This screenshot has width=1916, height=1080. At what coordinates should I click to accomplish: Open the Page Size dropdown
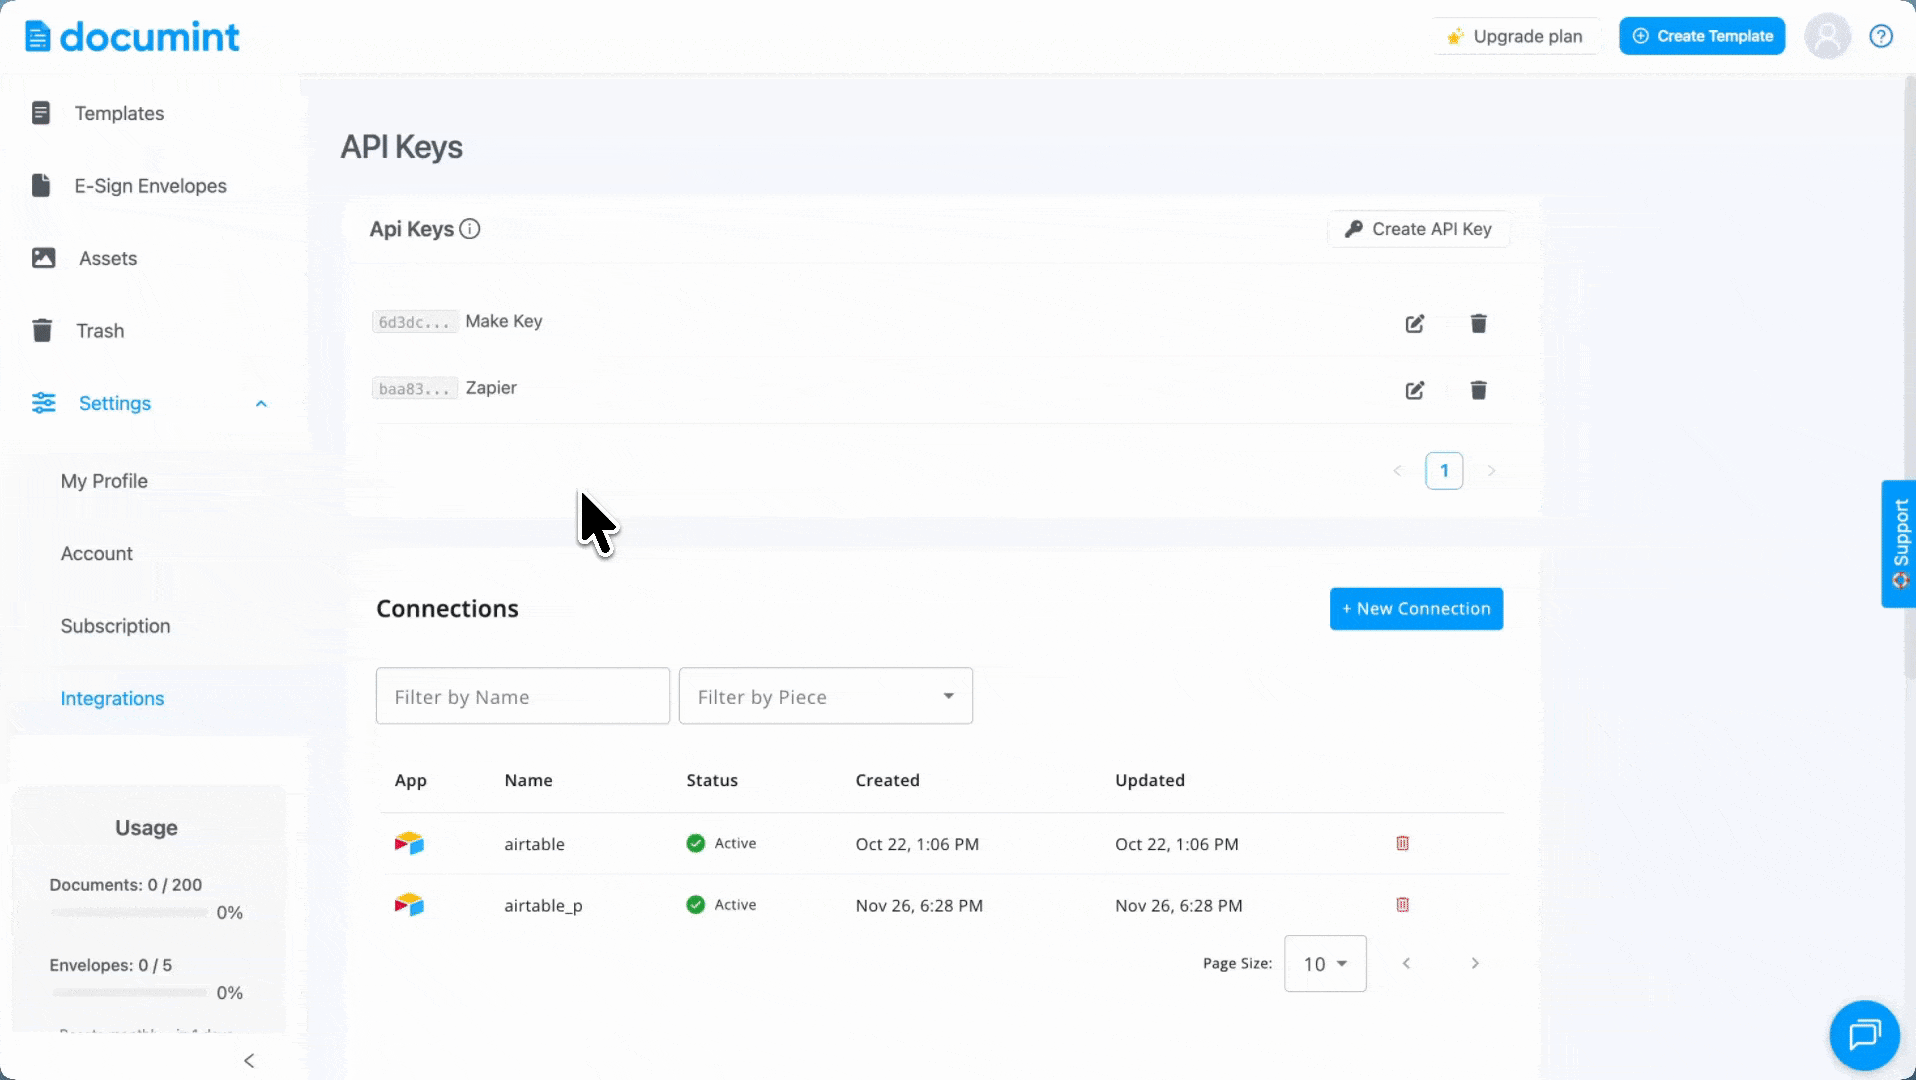coord(1324,964)
